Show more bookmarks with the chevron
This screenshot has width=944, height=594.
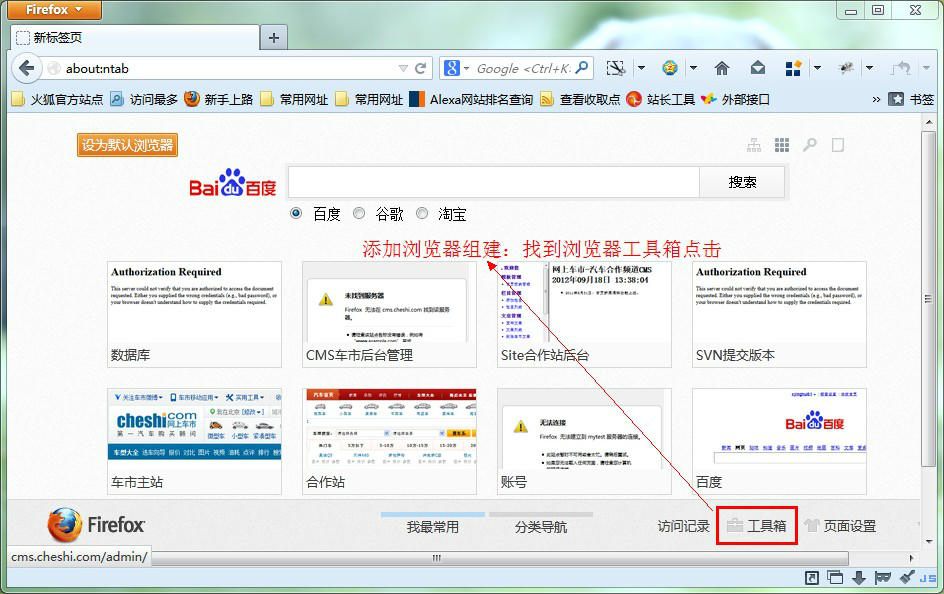click(x=876, y=99)
